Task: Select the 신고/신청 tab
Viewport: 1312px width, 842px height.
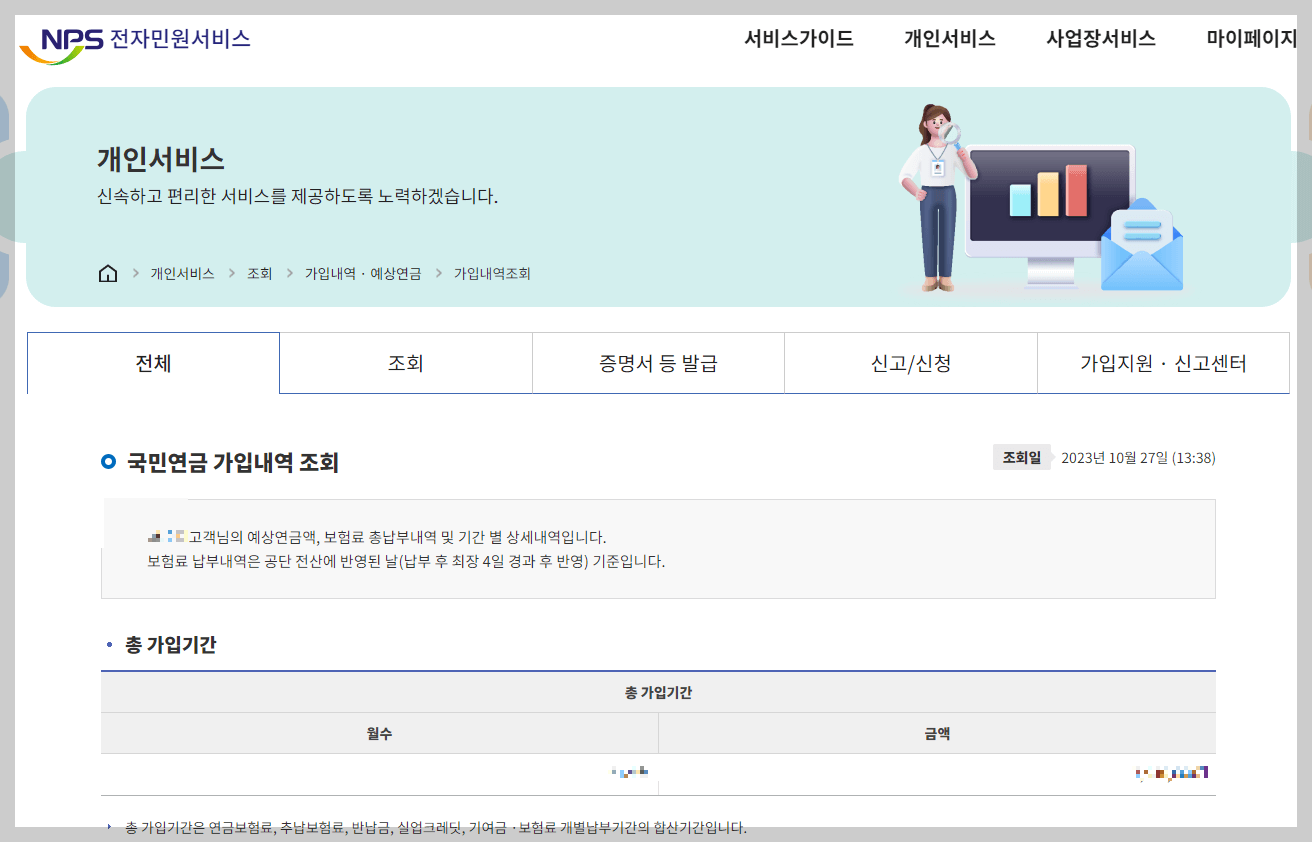Action: coord(911,362)
